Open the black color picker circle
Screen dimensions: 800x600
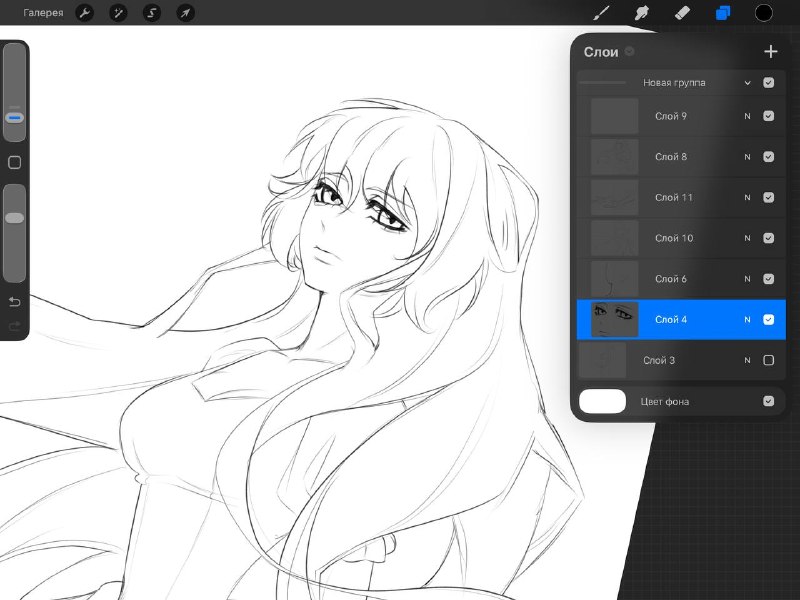[x=763, y=13]
